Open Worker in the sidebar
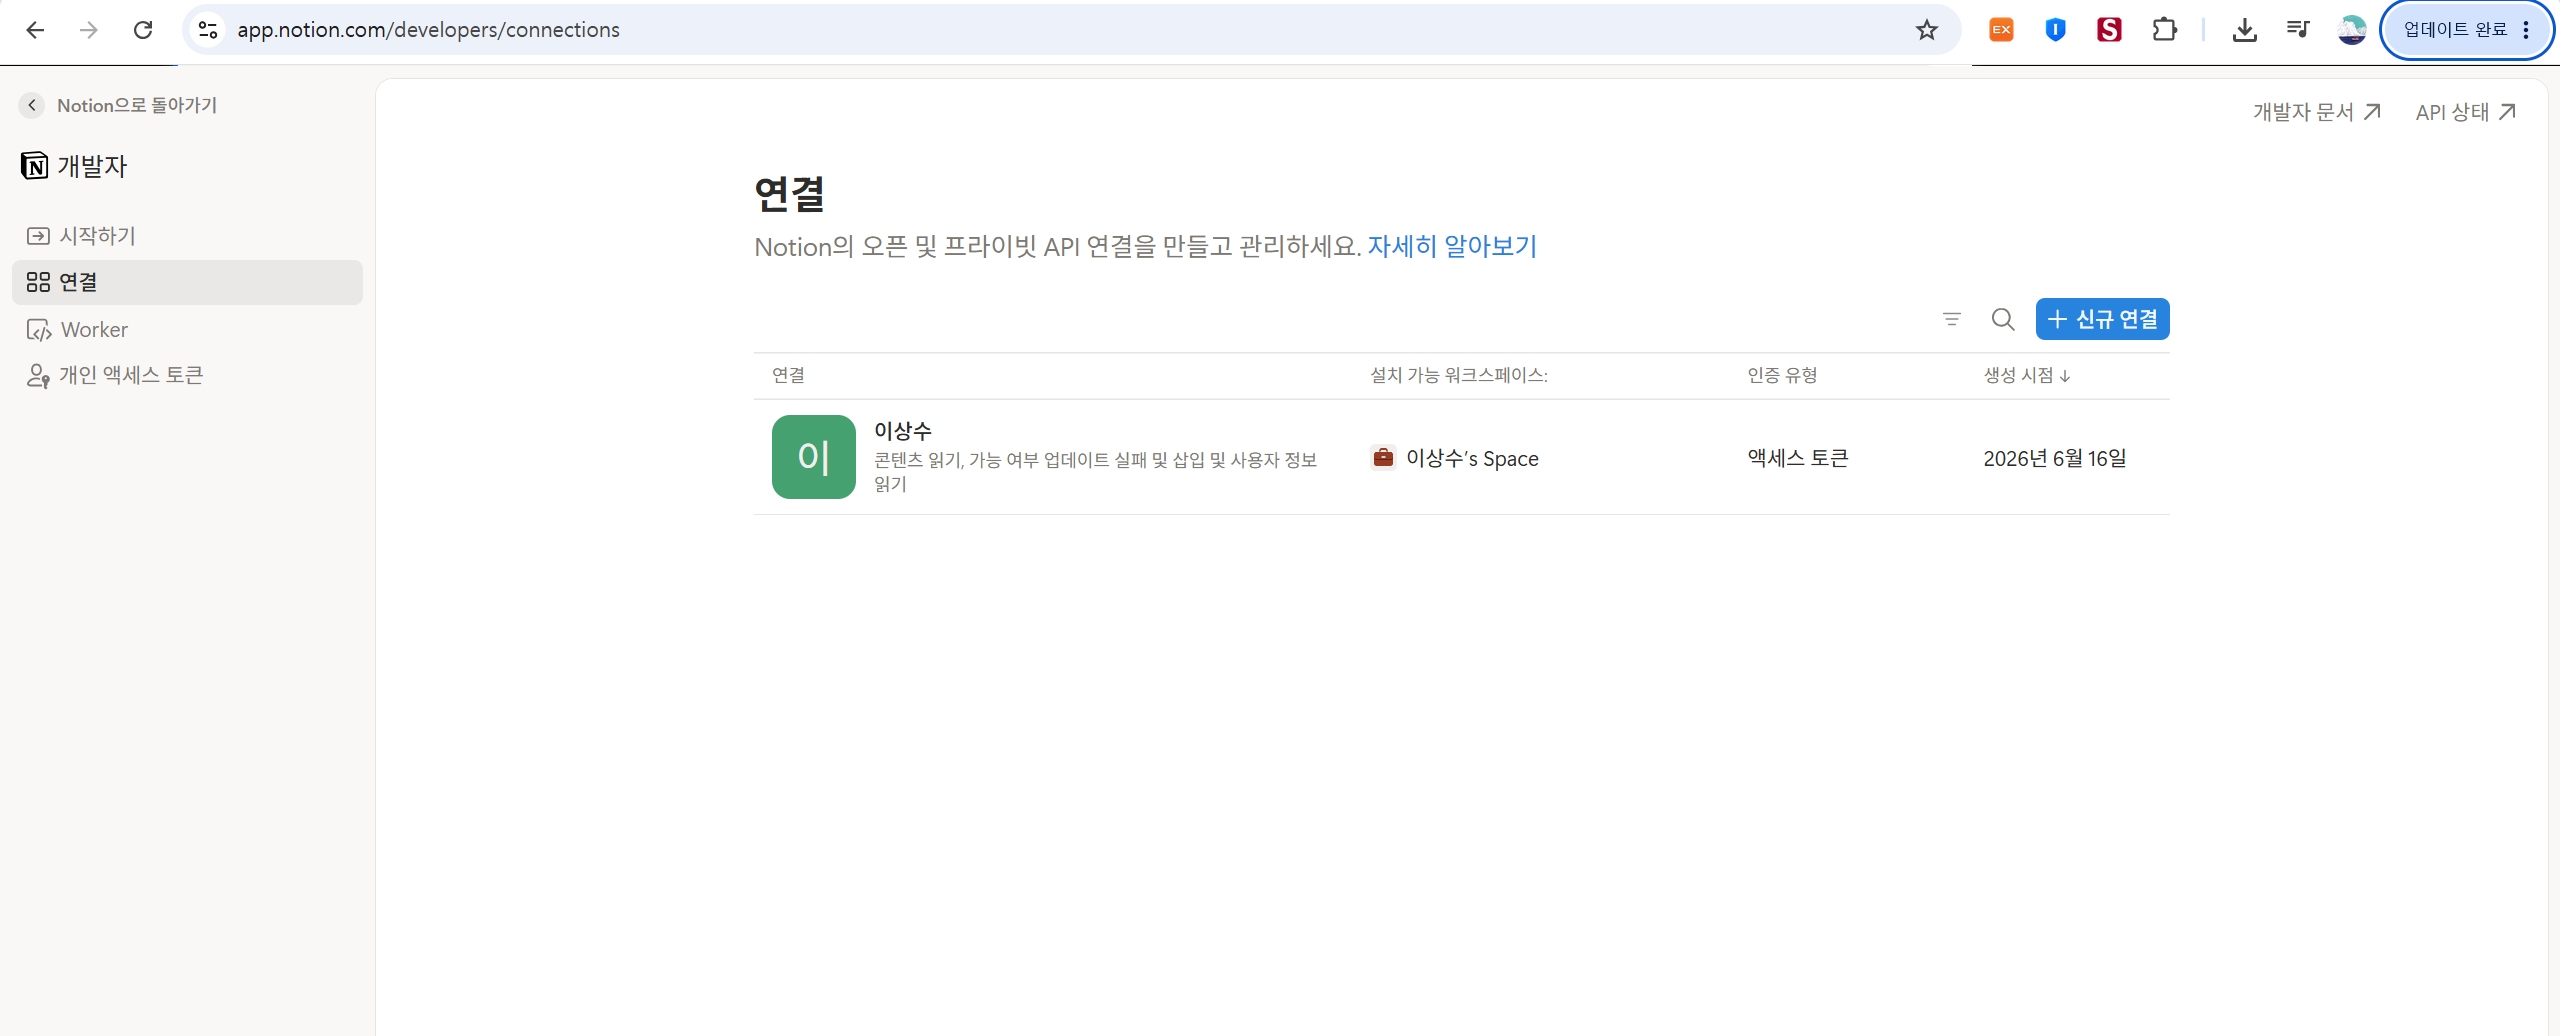Screen dimensions: 2560x1036 click(x=187, y=329)
